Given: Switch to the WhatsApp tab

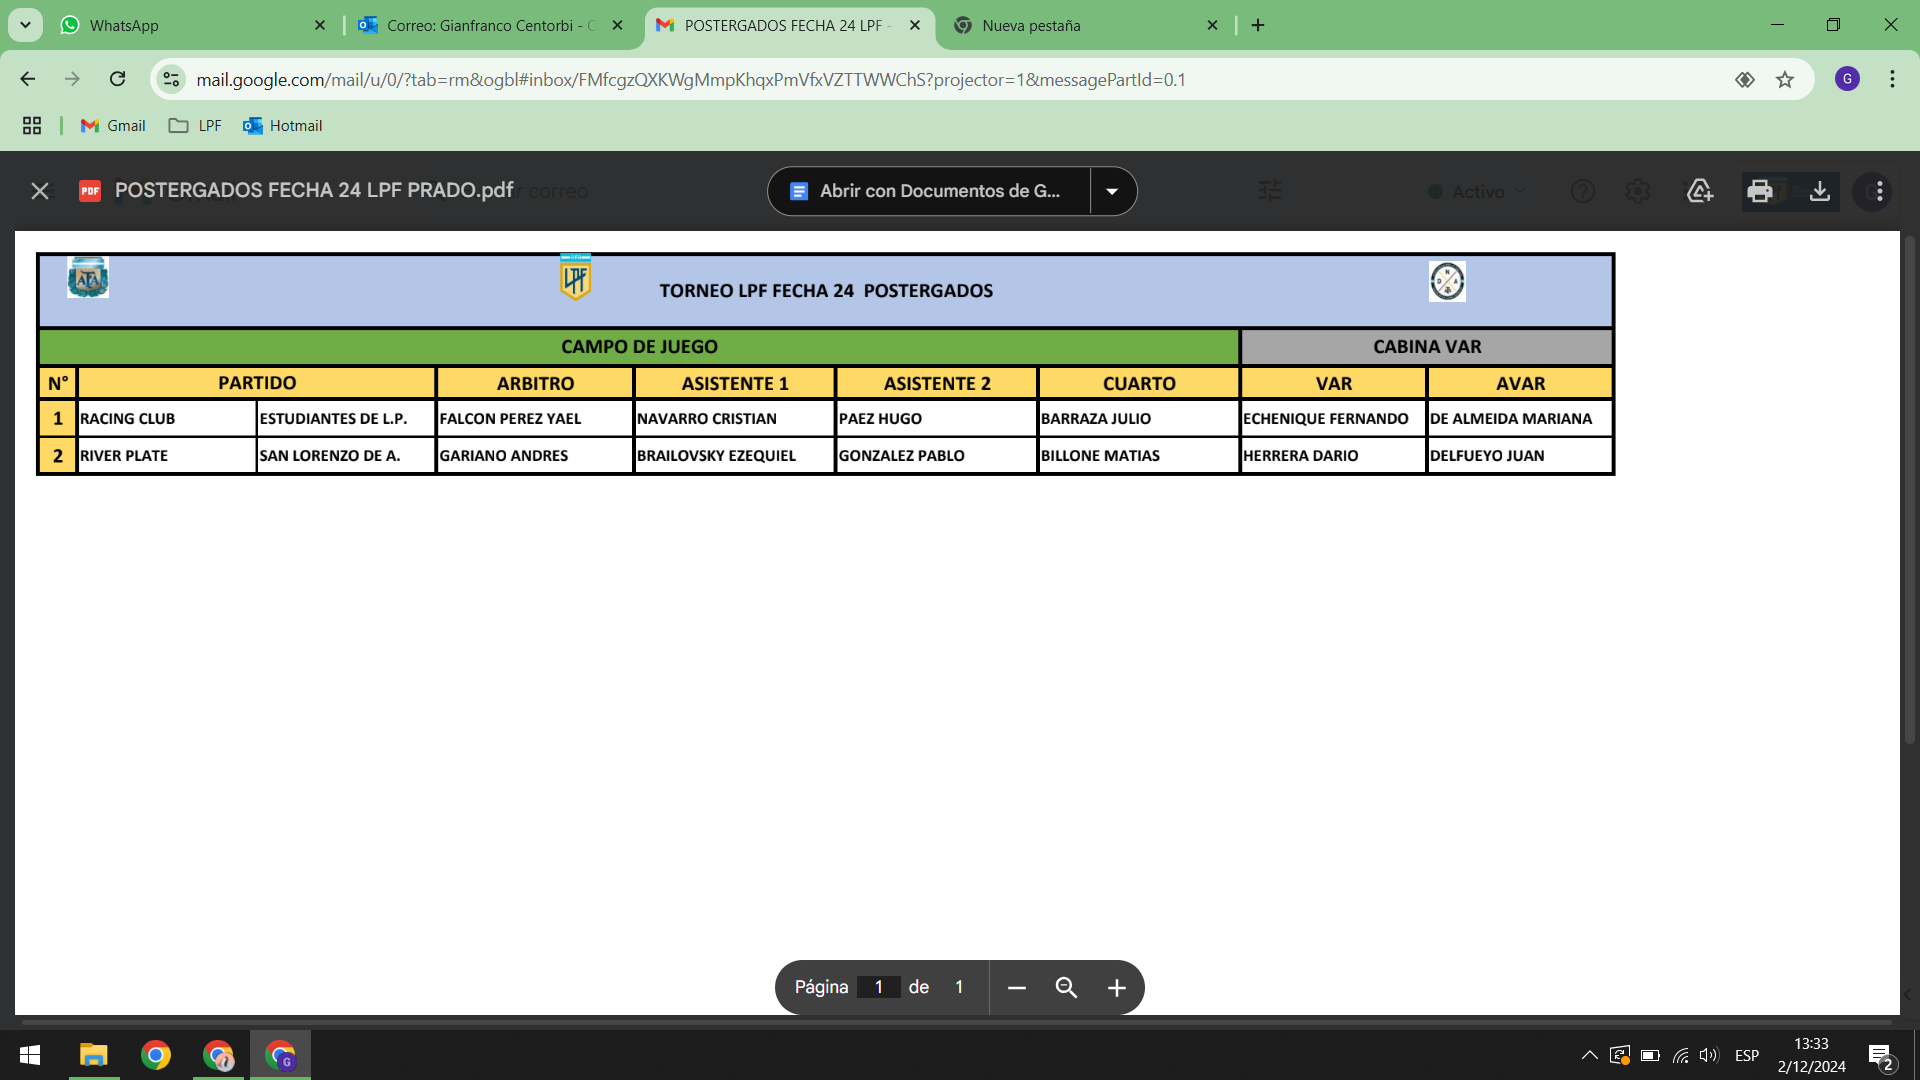Looking at the screenshot, I should point(190,25).
